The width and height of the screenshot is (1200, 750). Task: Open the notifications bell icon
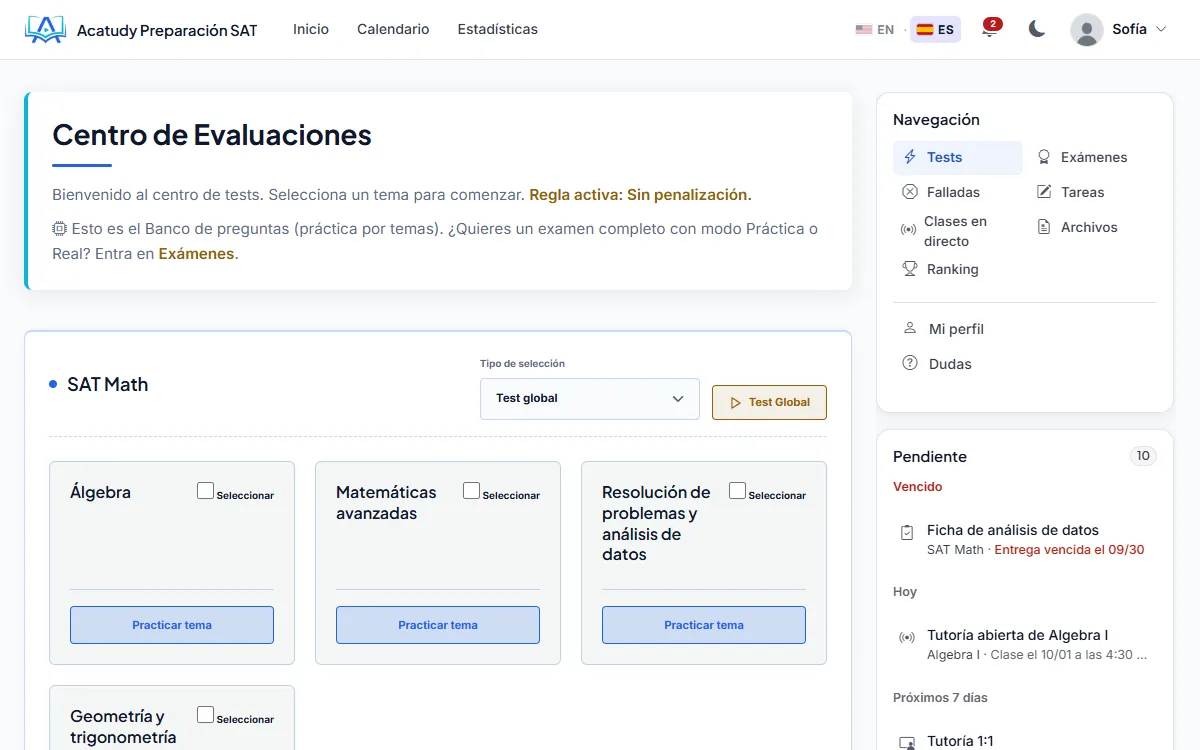990,30
